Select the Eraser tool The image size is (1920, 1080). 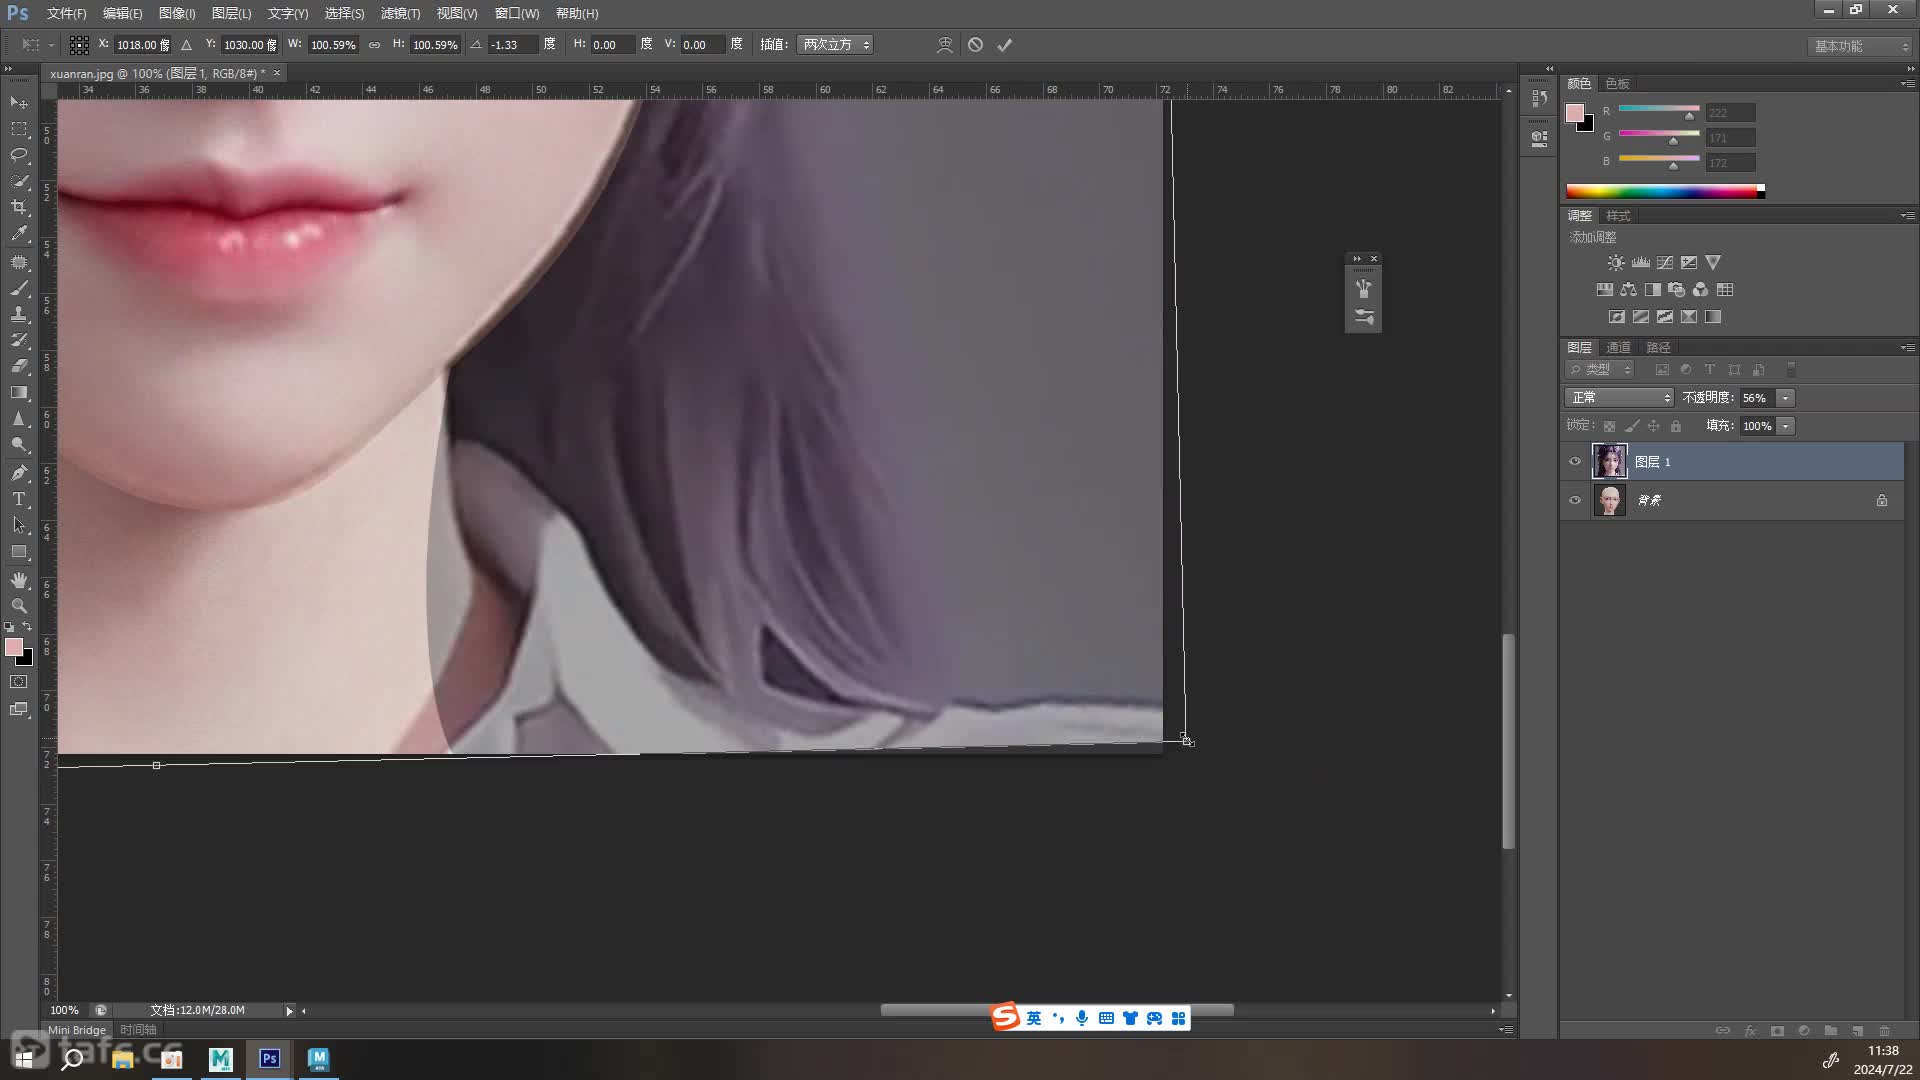coord(19,366)
